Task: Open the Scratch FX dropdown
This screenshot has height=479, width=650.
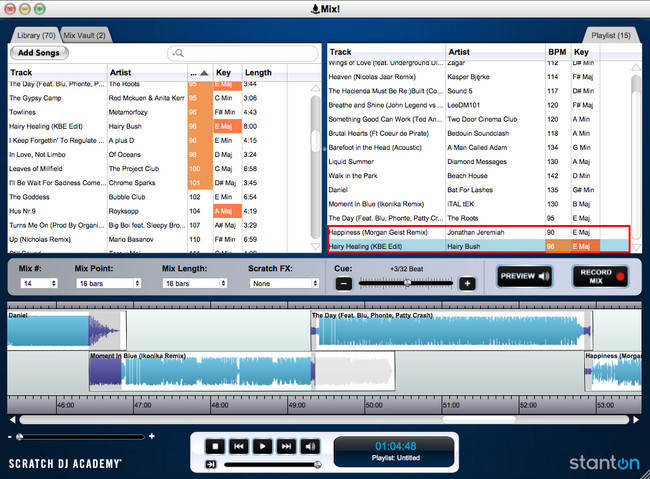Action: point(281,284)
